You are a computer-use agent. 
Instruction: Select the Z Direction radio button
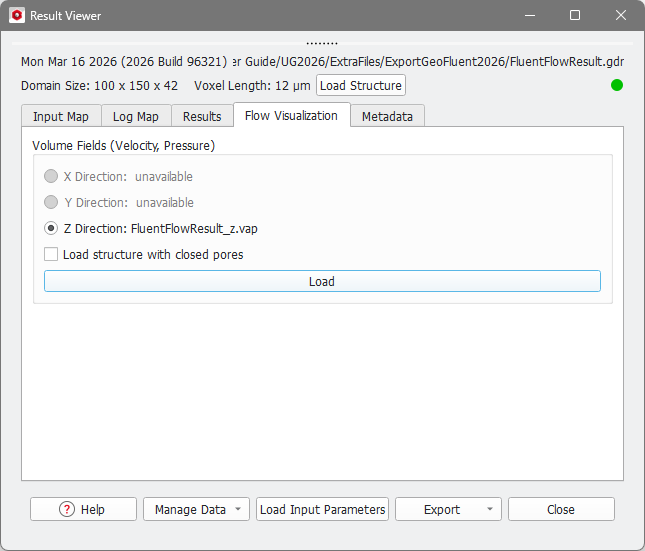click(51, 228)
